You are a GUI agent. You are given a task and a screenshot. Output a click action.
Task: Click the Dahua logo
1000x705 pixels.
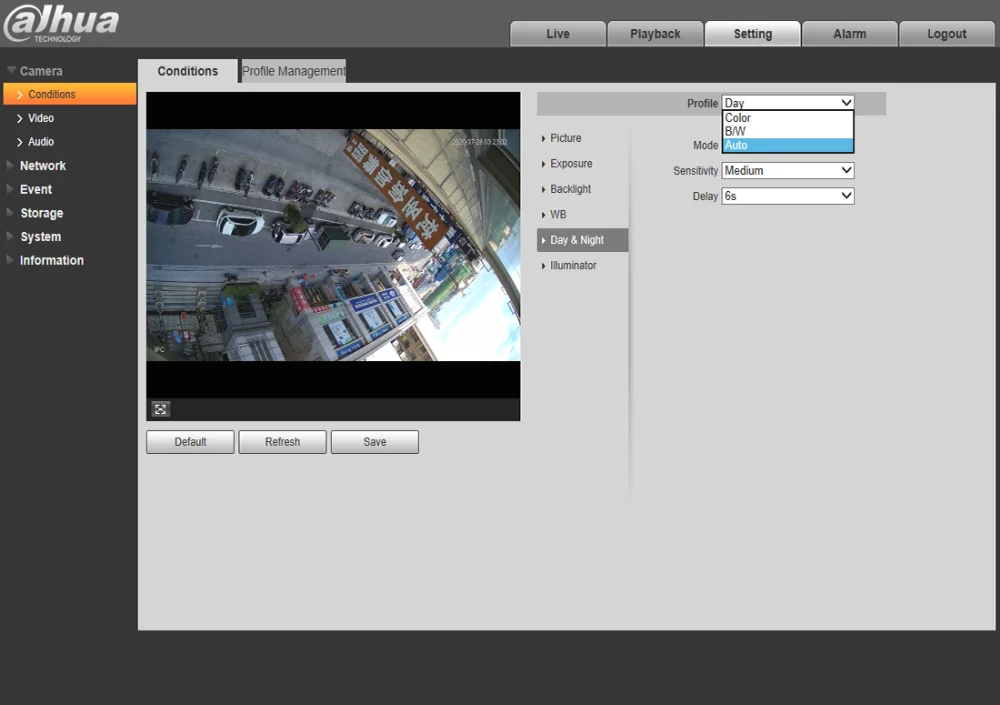pos(61,24)
